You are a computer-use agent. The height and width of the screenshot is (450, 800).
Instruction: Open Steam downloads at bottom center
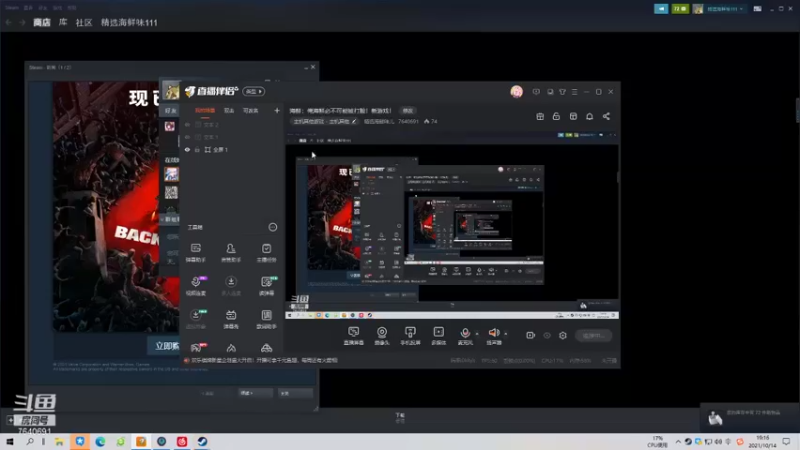[x=400, y=417]
